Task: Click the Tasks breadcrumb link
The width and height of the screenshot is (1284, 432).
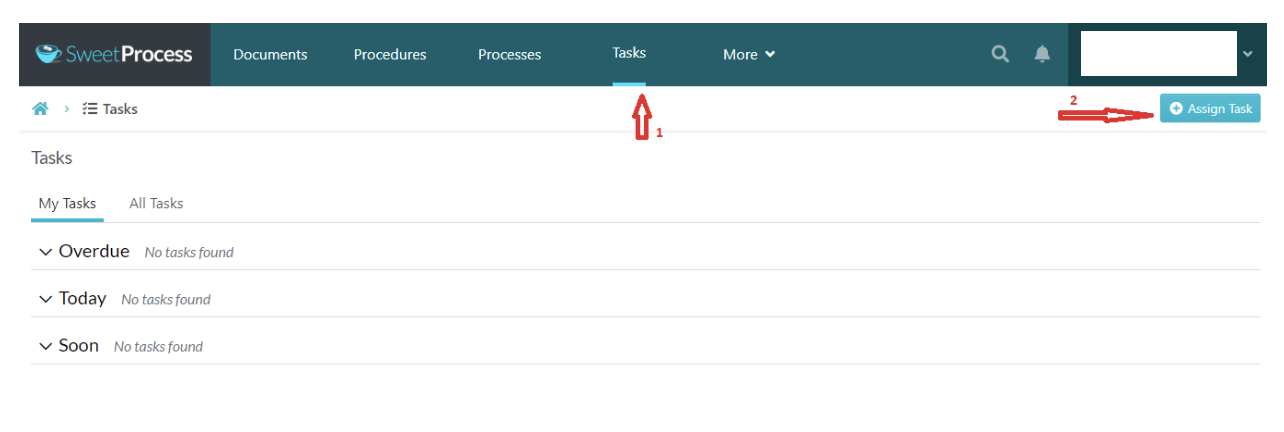Action: click(110, 109)
